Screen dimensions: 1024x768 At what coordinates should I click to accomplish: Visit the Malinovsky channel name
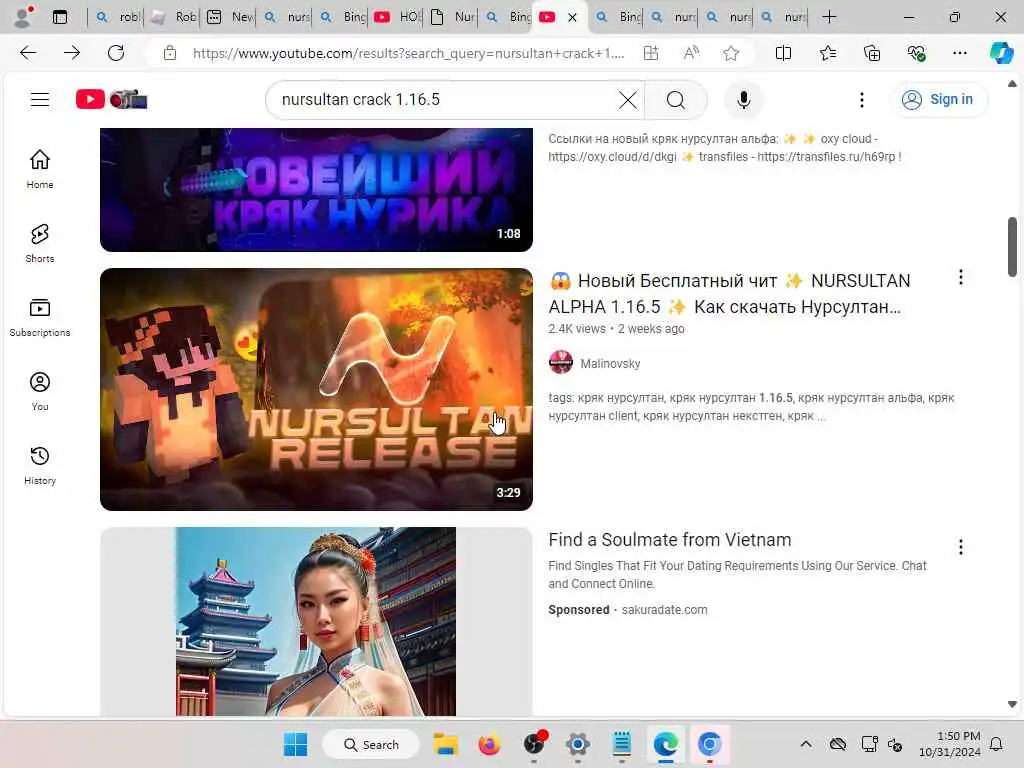click(610, 364)
